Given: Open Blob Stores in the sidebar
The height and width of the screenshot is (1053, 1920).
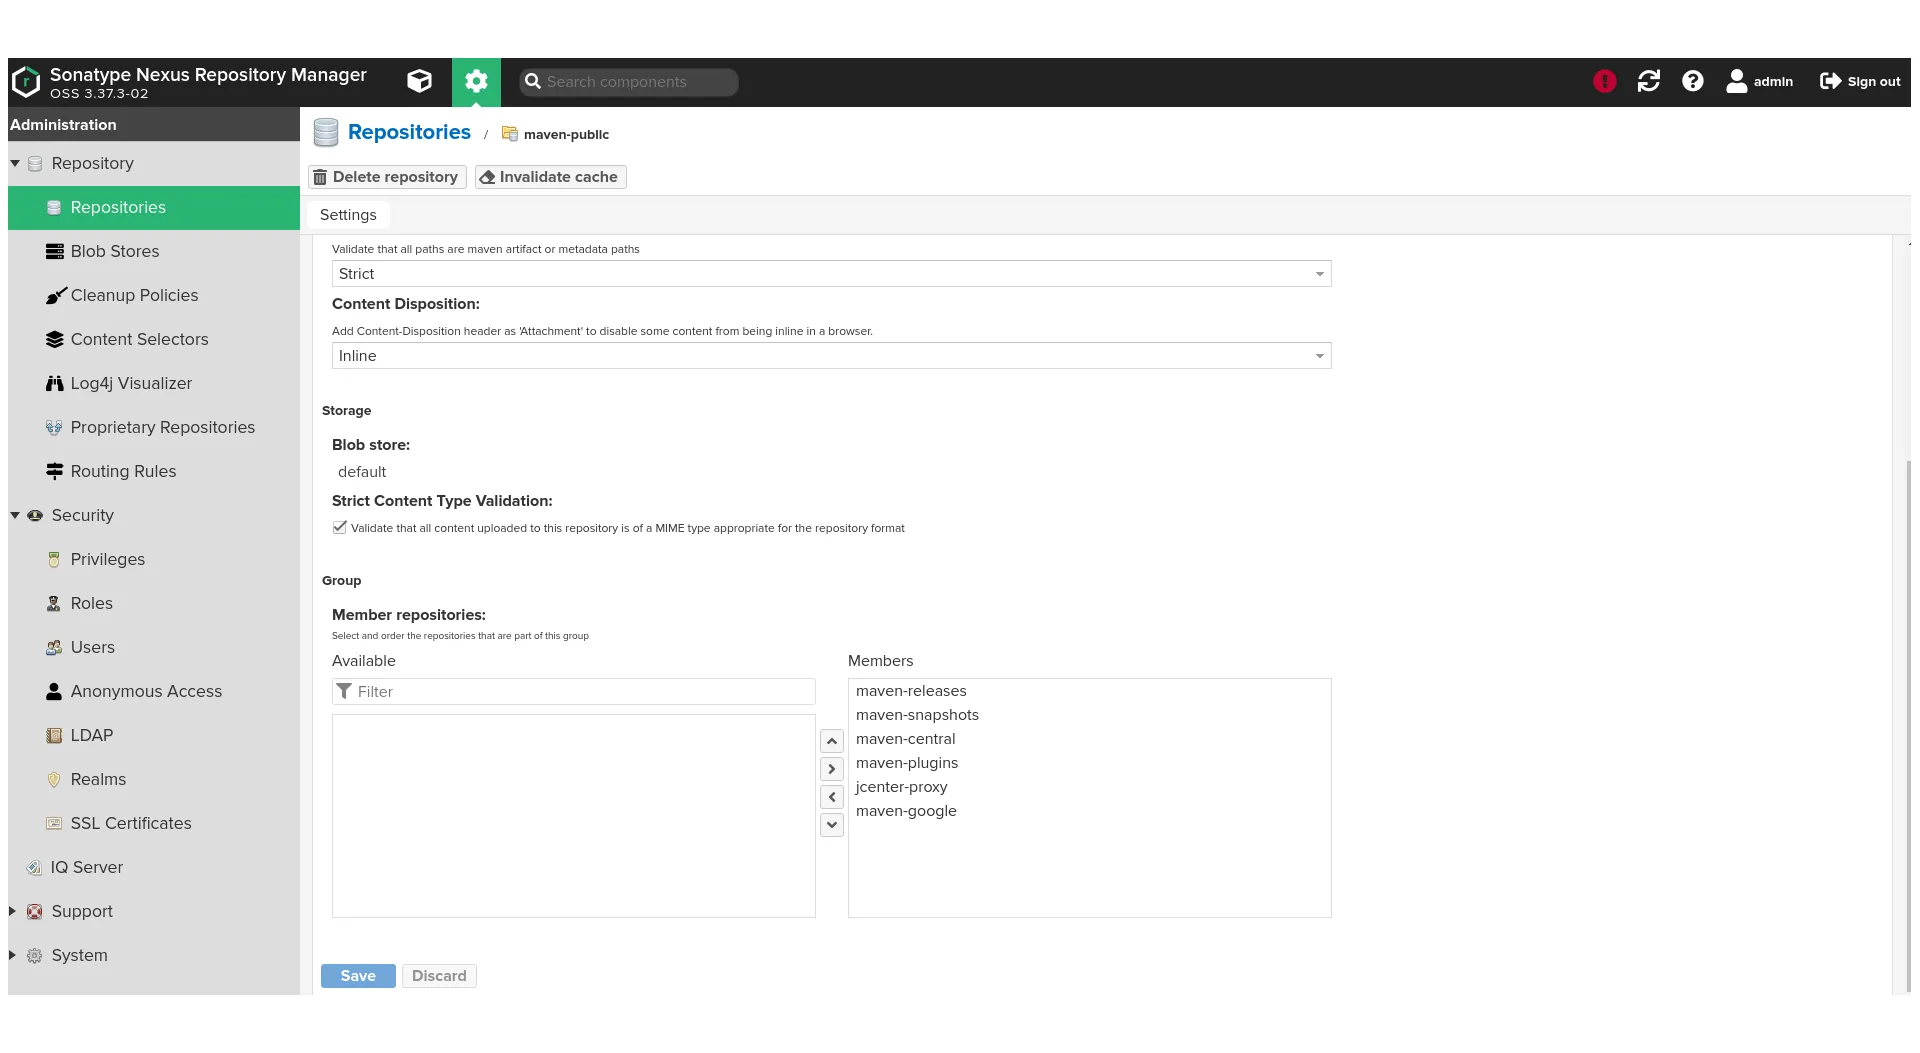Looking at the screenshot, I should click(154, 252).
